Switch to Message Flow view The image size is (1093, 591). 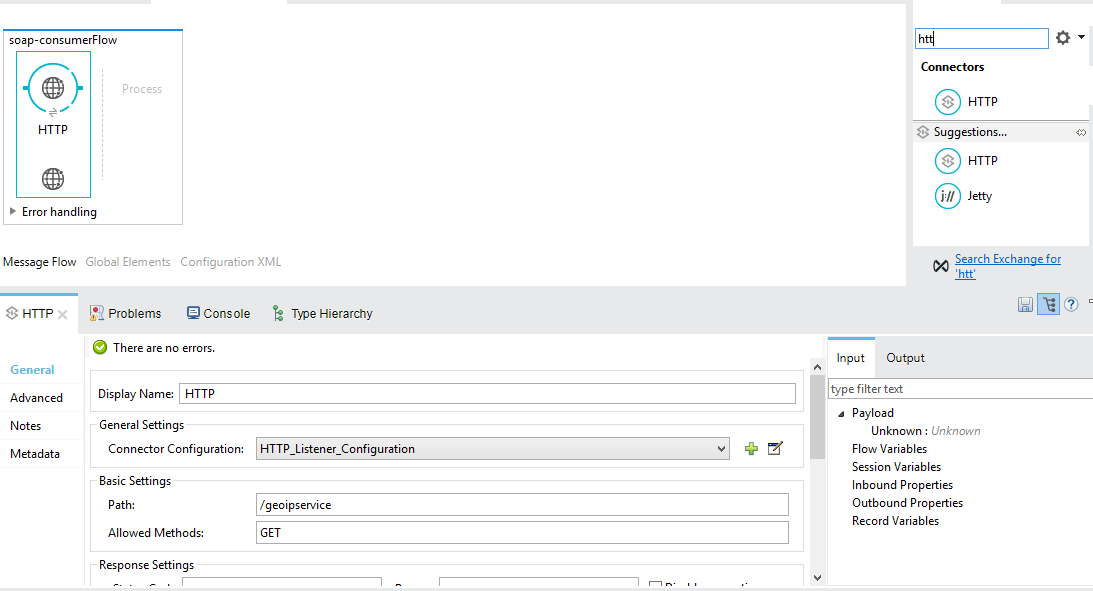pyautogui.click(x=39, y=262)
